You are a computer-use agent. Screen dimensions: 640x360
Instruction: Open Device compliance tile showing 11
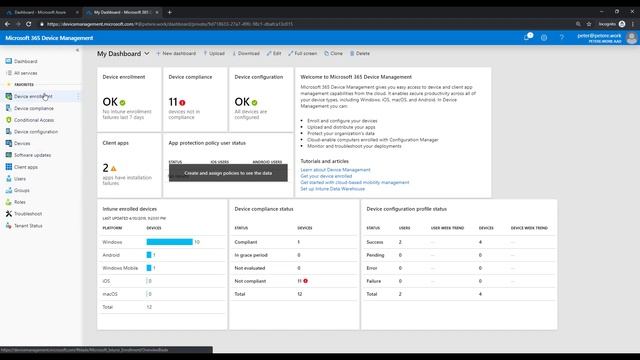pyautogui.click(x=195, y=99)
